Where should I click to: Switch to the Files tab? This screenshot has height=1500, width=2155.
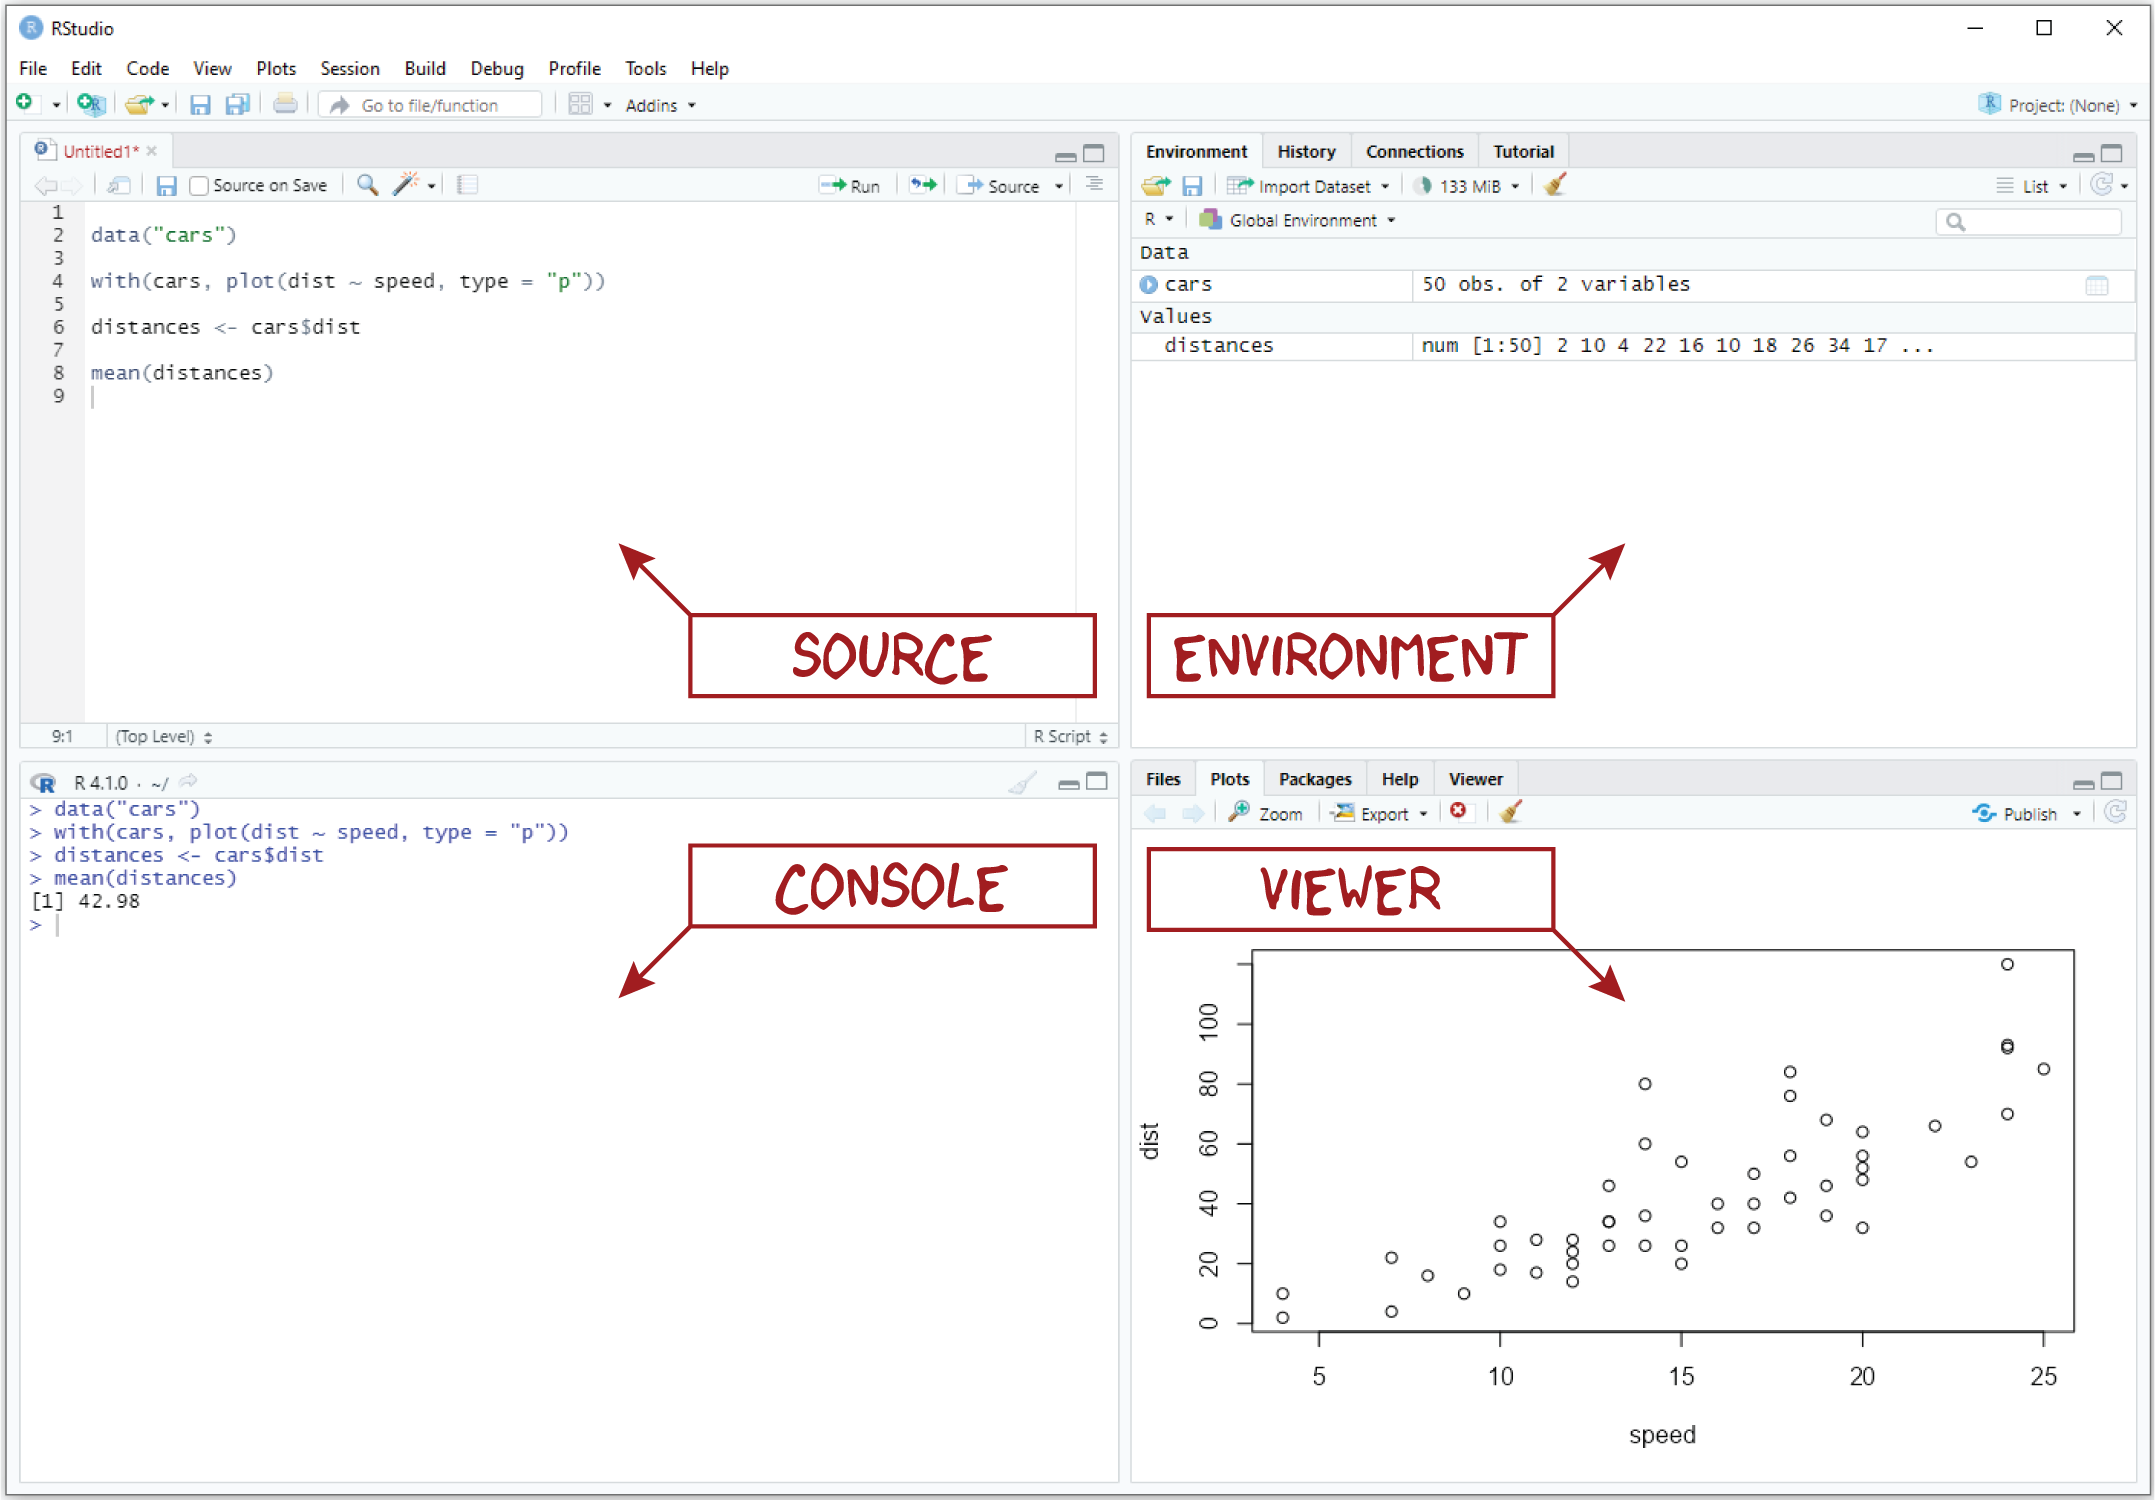[x=1162, y=779]
